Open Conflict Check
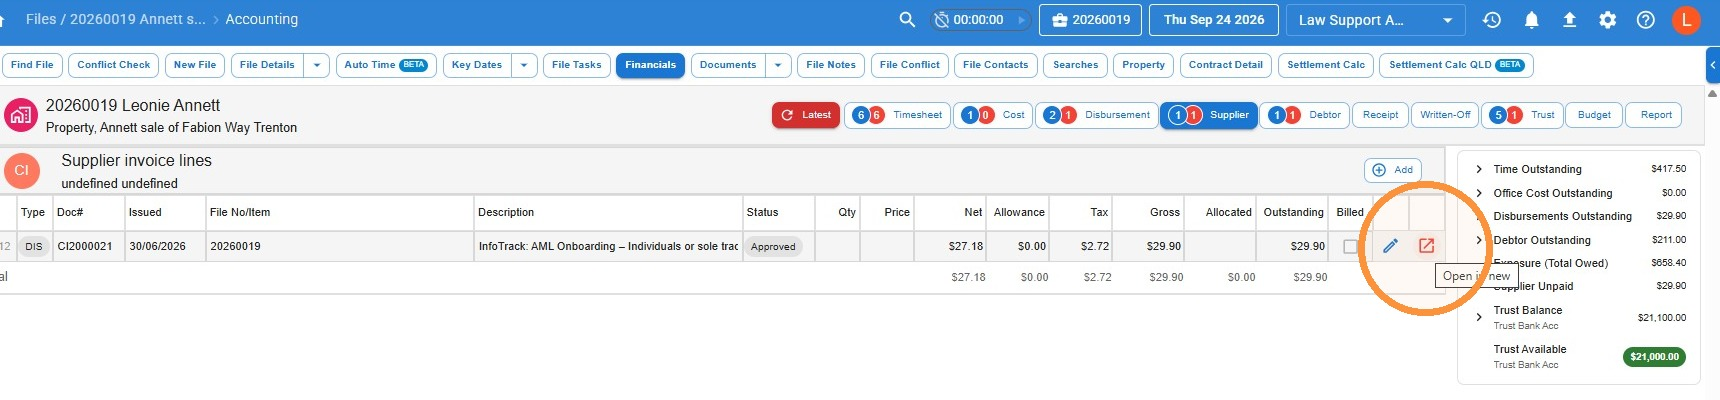 113,65
